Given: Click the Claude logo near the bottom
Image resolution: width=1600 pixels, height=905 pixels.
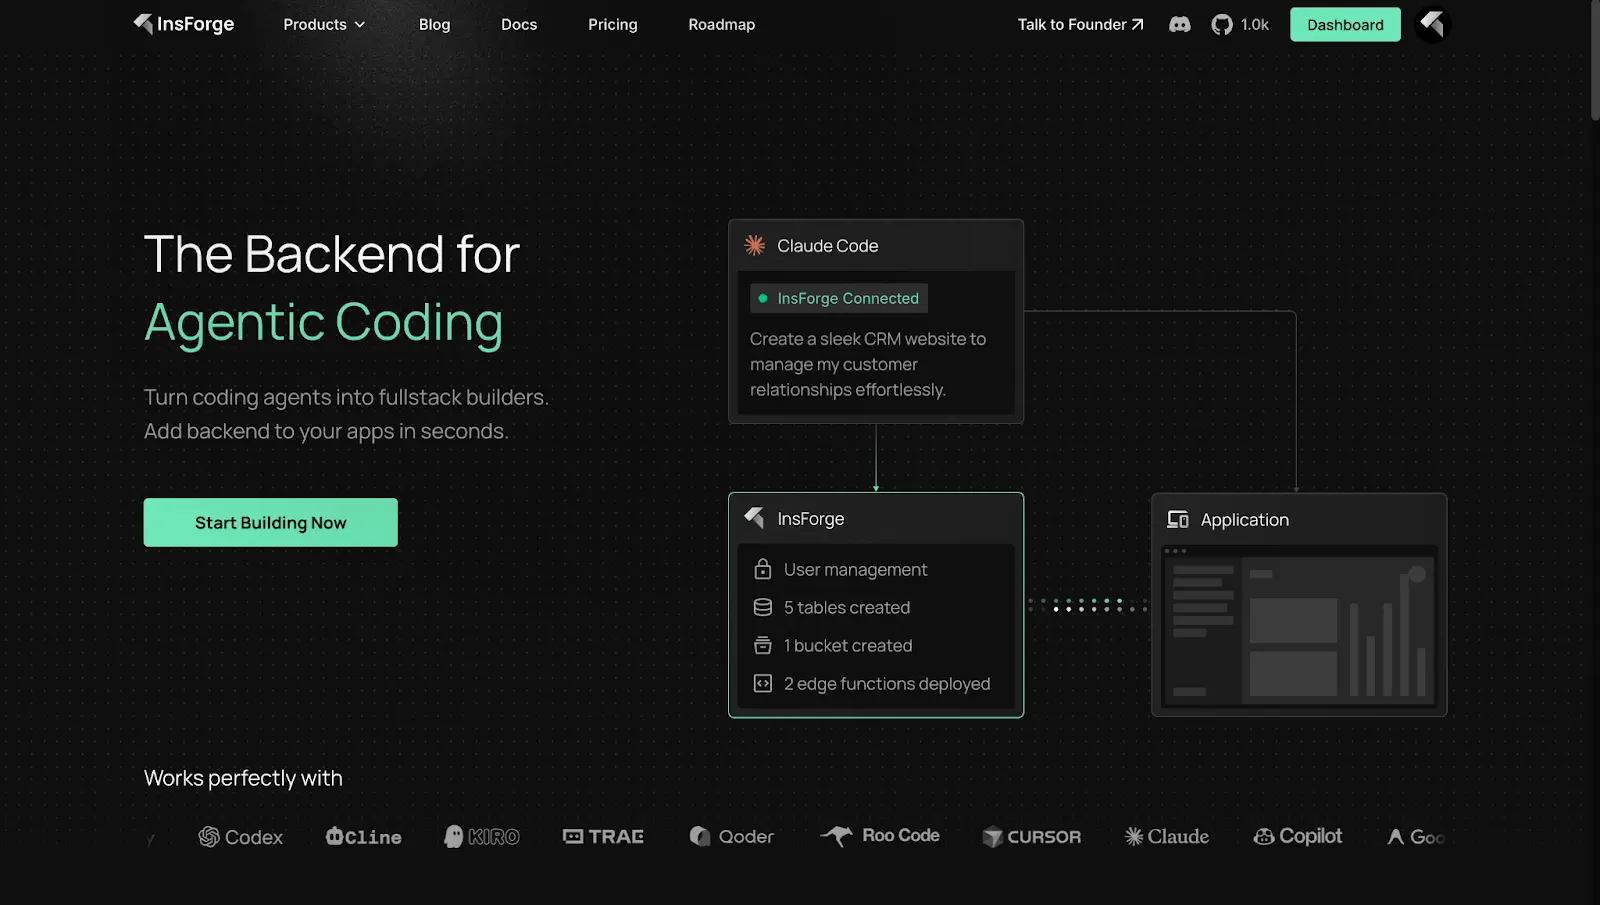Looking at the screenshot, I should tap(1166, 836).
